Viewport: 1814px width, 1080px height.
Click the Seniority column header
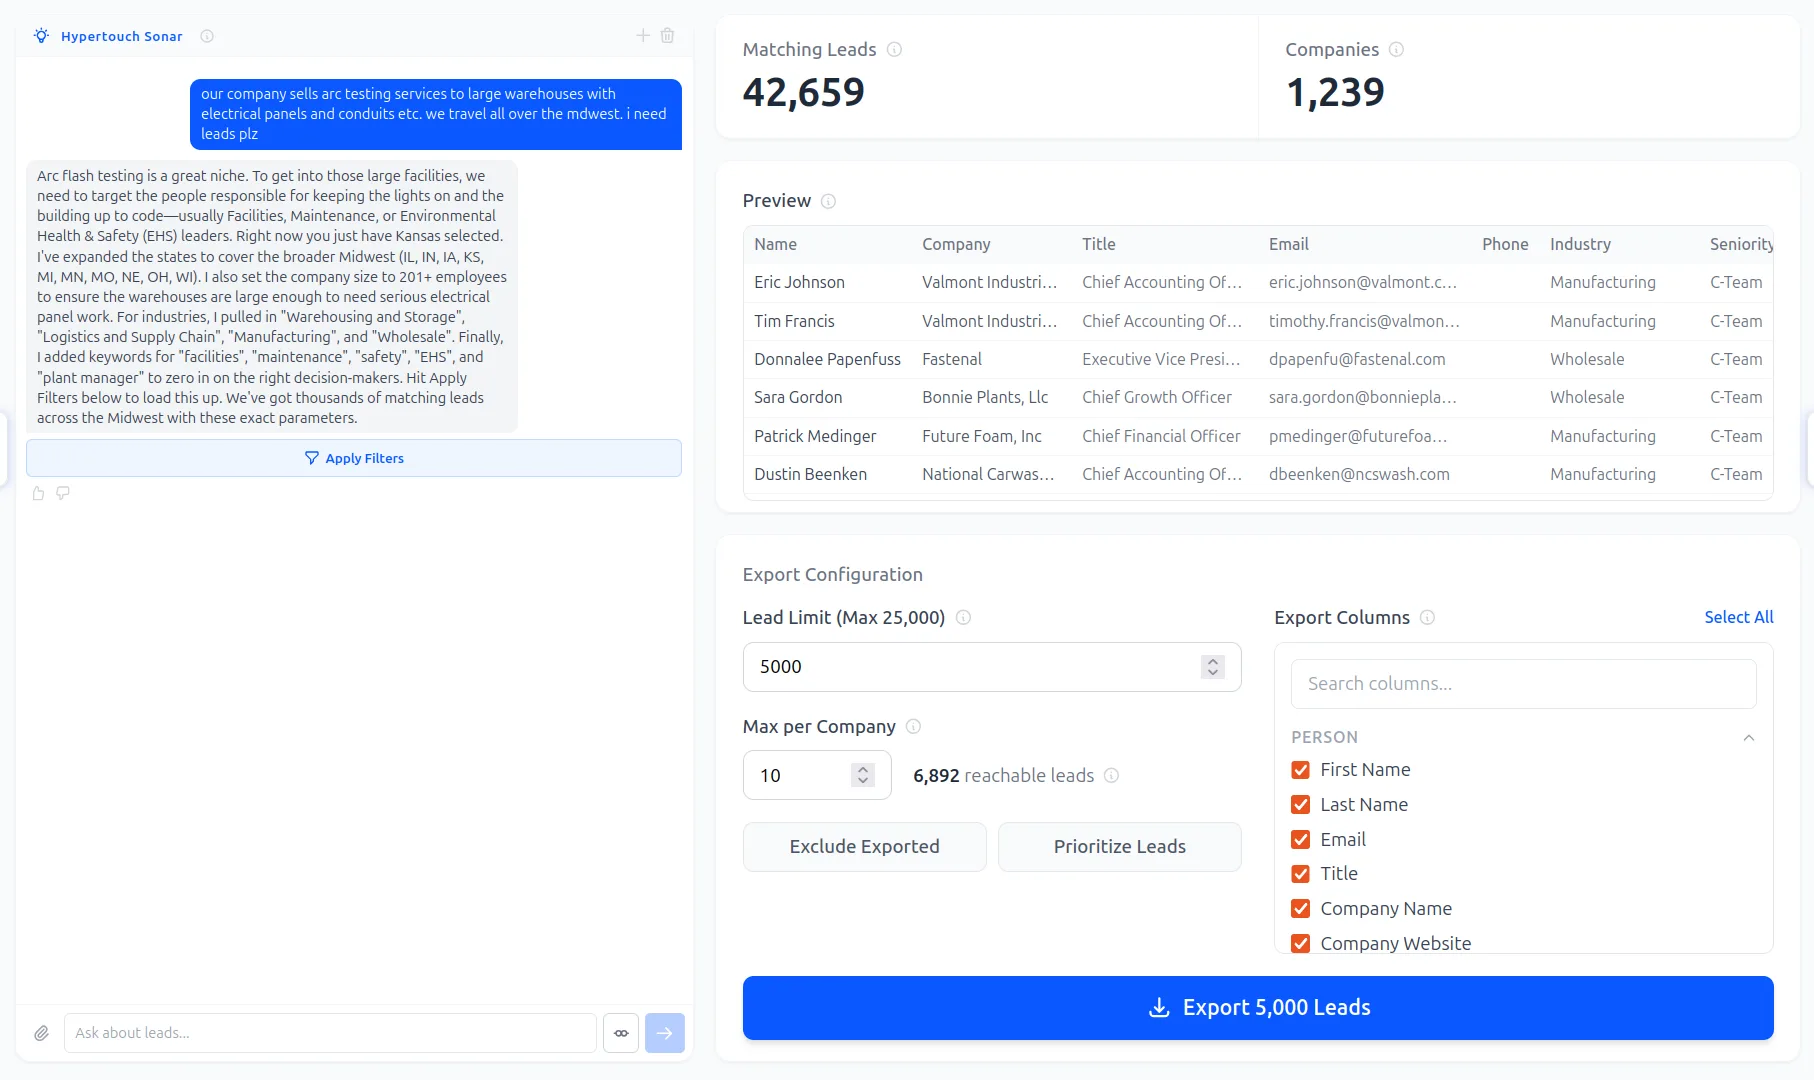tap(1741, 244)
